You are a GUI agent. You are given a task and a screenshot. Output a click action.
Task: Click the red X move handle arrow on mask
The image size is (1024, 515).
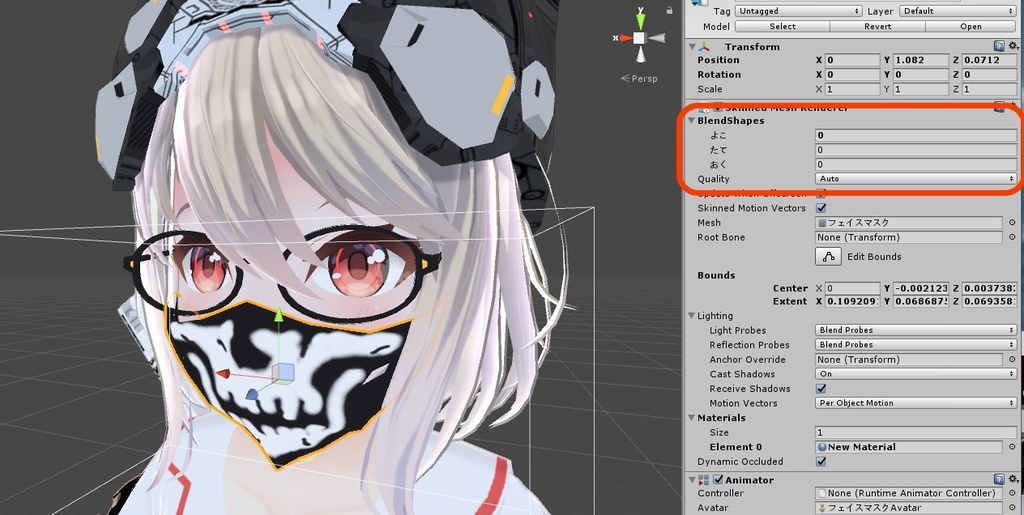click(x=223, y=373)
